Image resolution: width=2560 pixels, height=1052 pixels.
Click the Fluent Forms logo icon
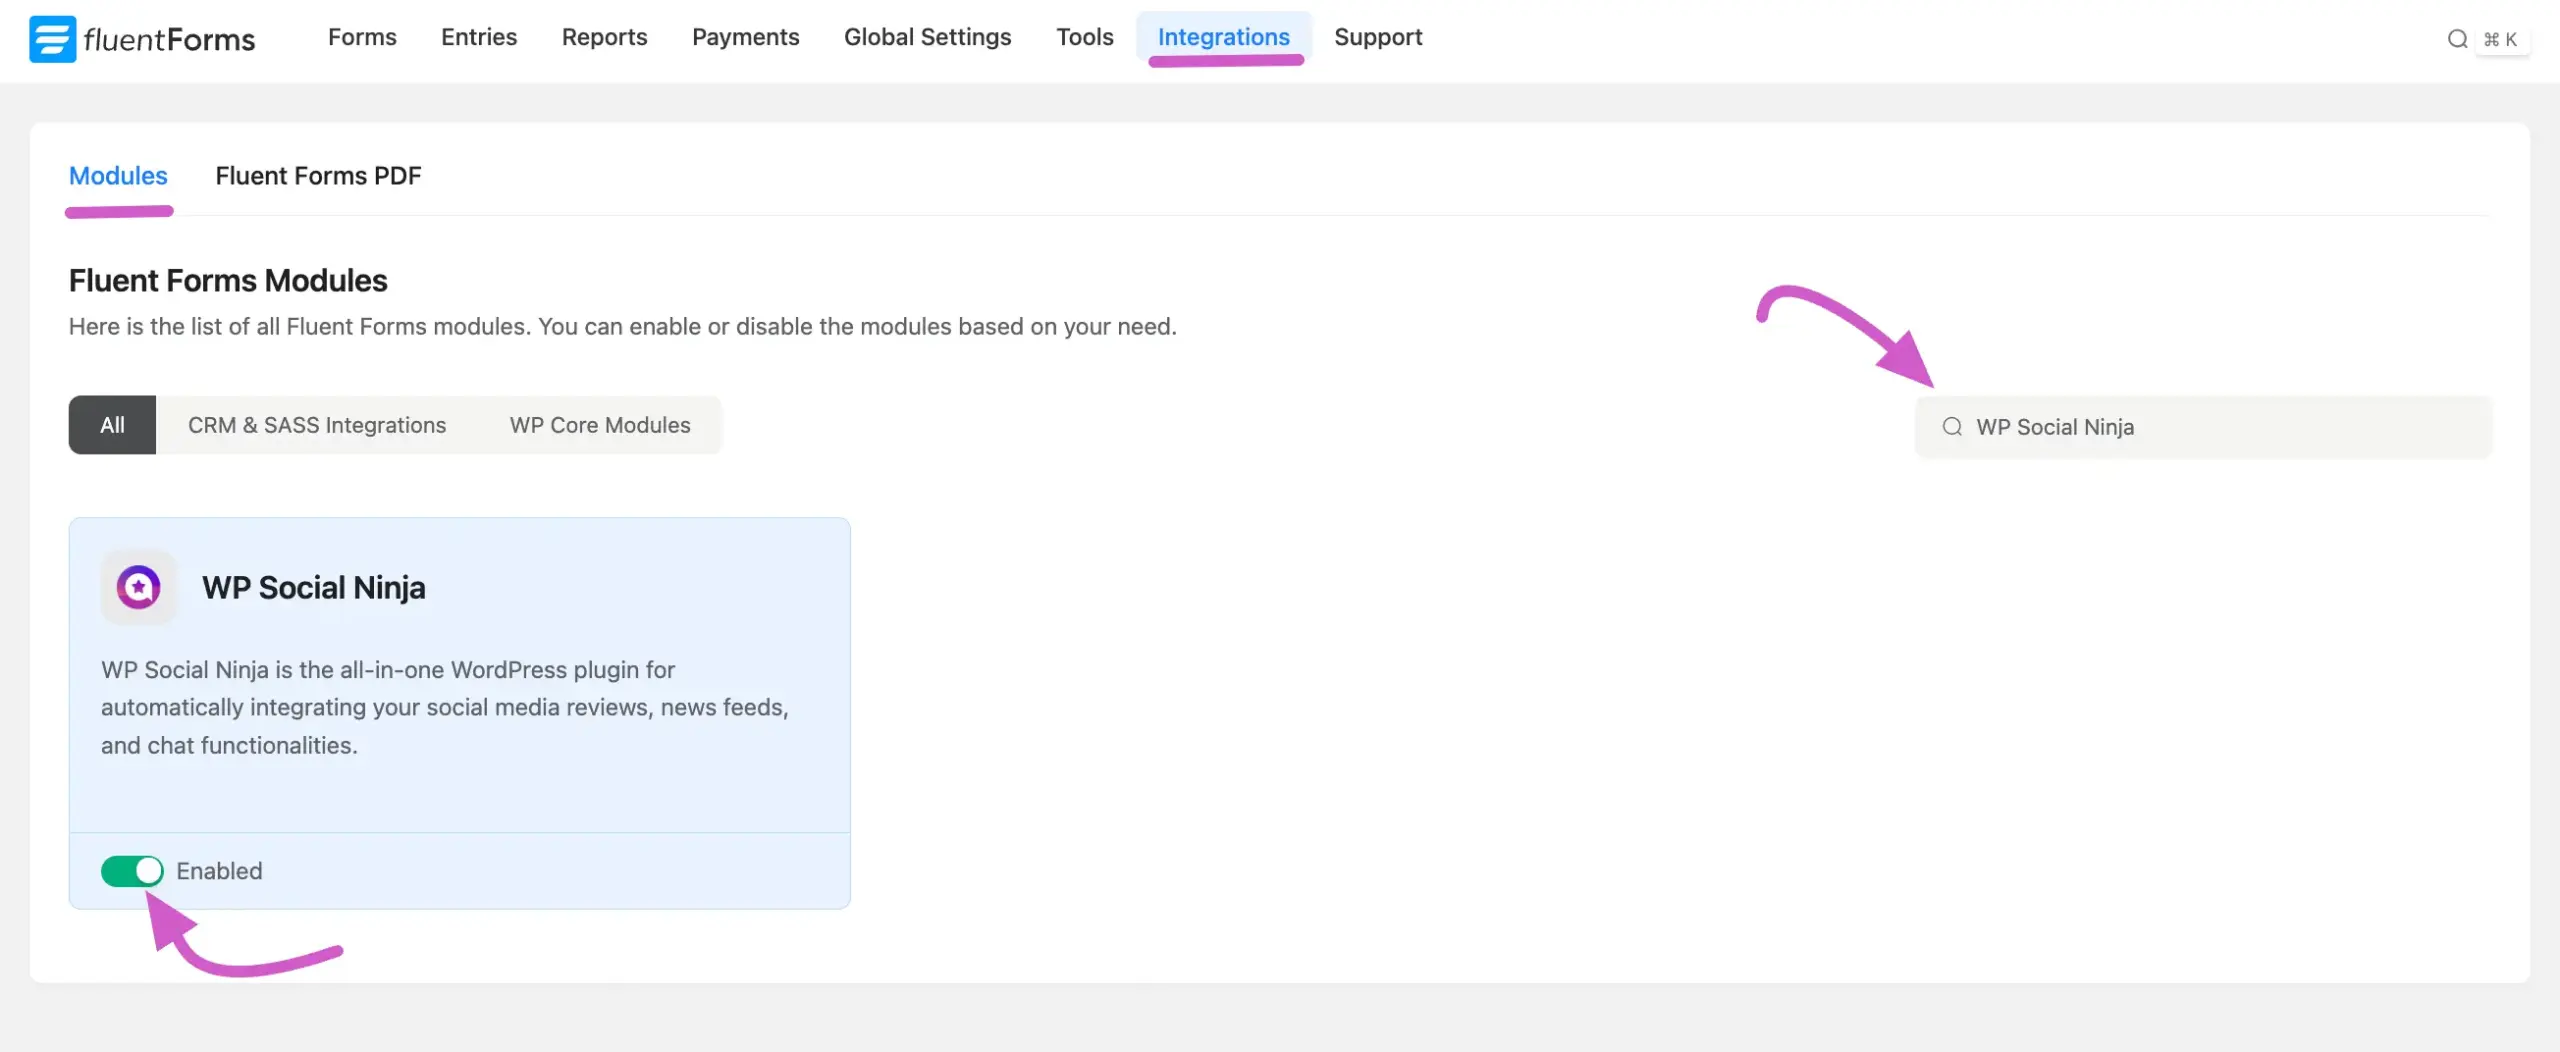pyautogui.click(x=52, y=39)
